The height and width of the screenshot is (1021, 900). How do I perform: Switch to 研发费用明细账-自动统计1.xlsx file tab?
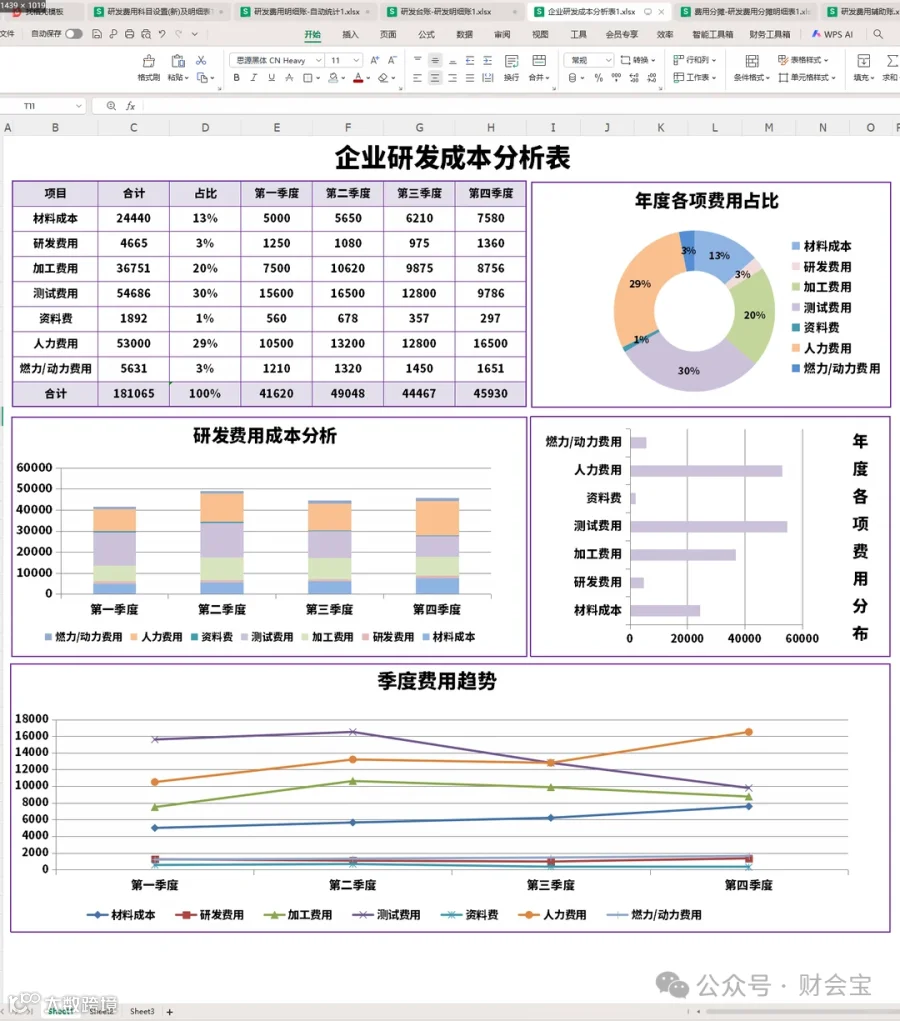[x=306, y=12]
